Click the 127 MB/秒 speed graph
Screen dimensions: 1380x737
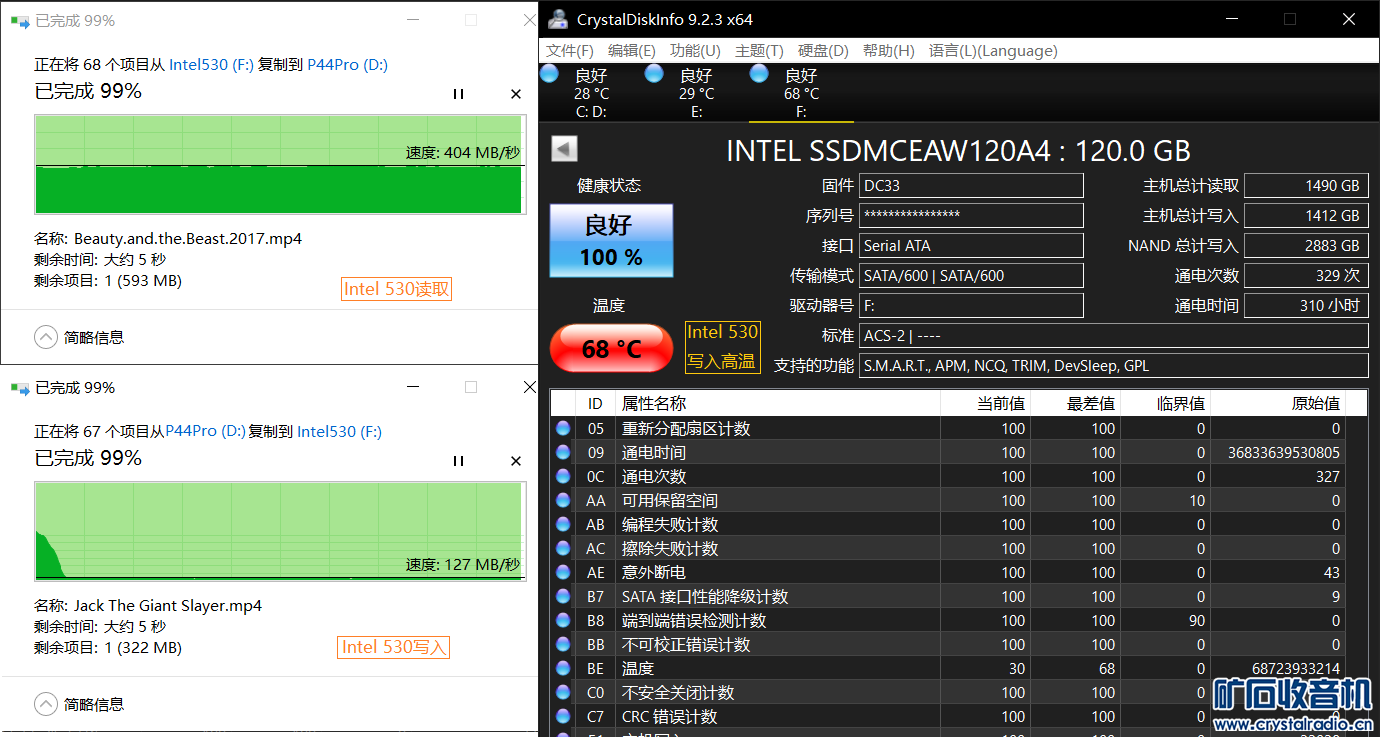(x=279, y=531)
